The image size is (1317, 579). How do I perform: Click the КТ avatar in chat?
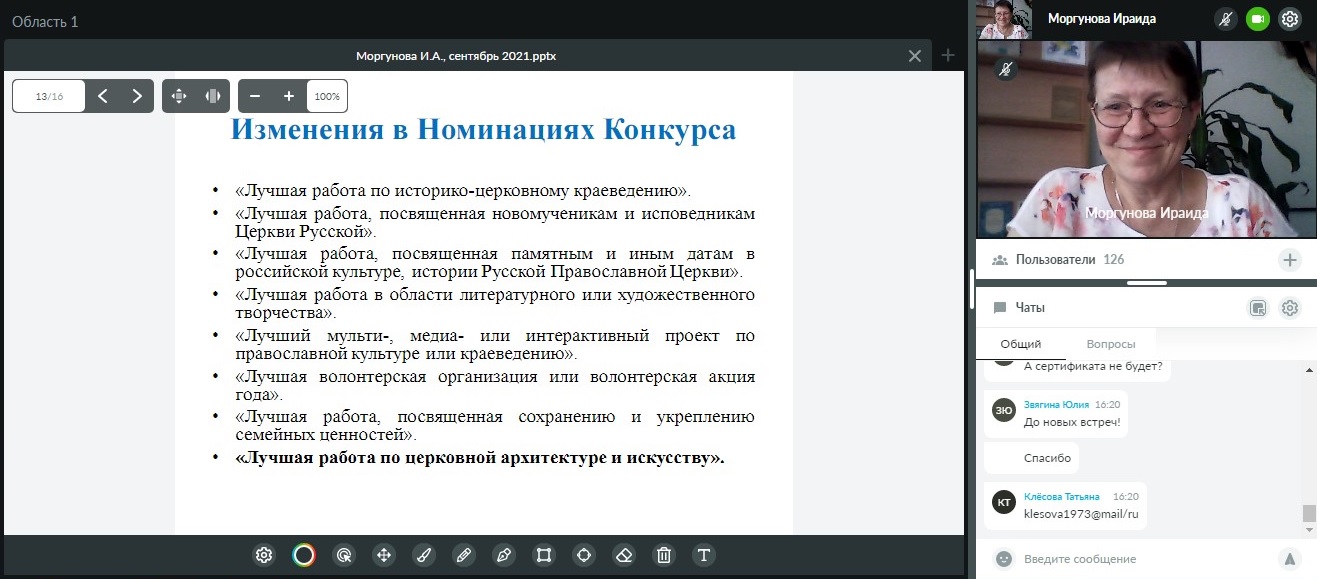pos(1004,502)
